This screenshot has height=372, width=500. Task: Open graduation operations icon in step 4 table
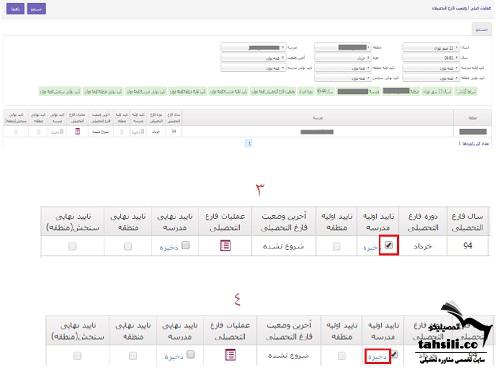[230, 355]
